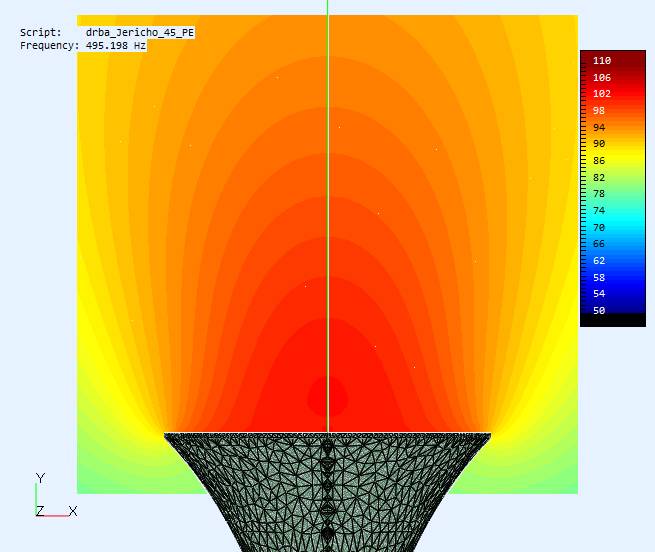655x552 pixels.
Task: Click the 98 label on color scale
Action: [599, 110]
